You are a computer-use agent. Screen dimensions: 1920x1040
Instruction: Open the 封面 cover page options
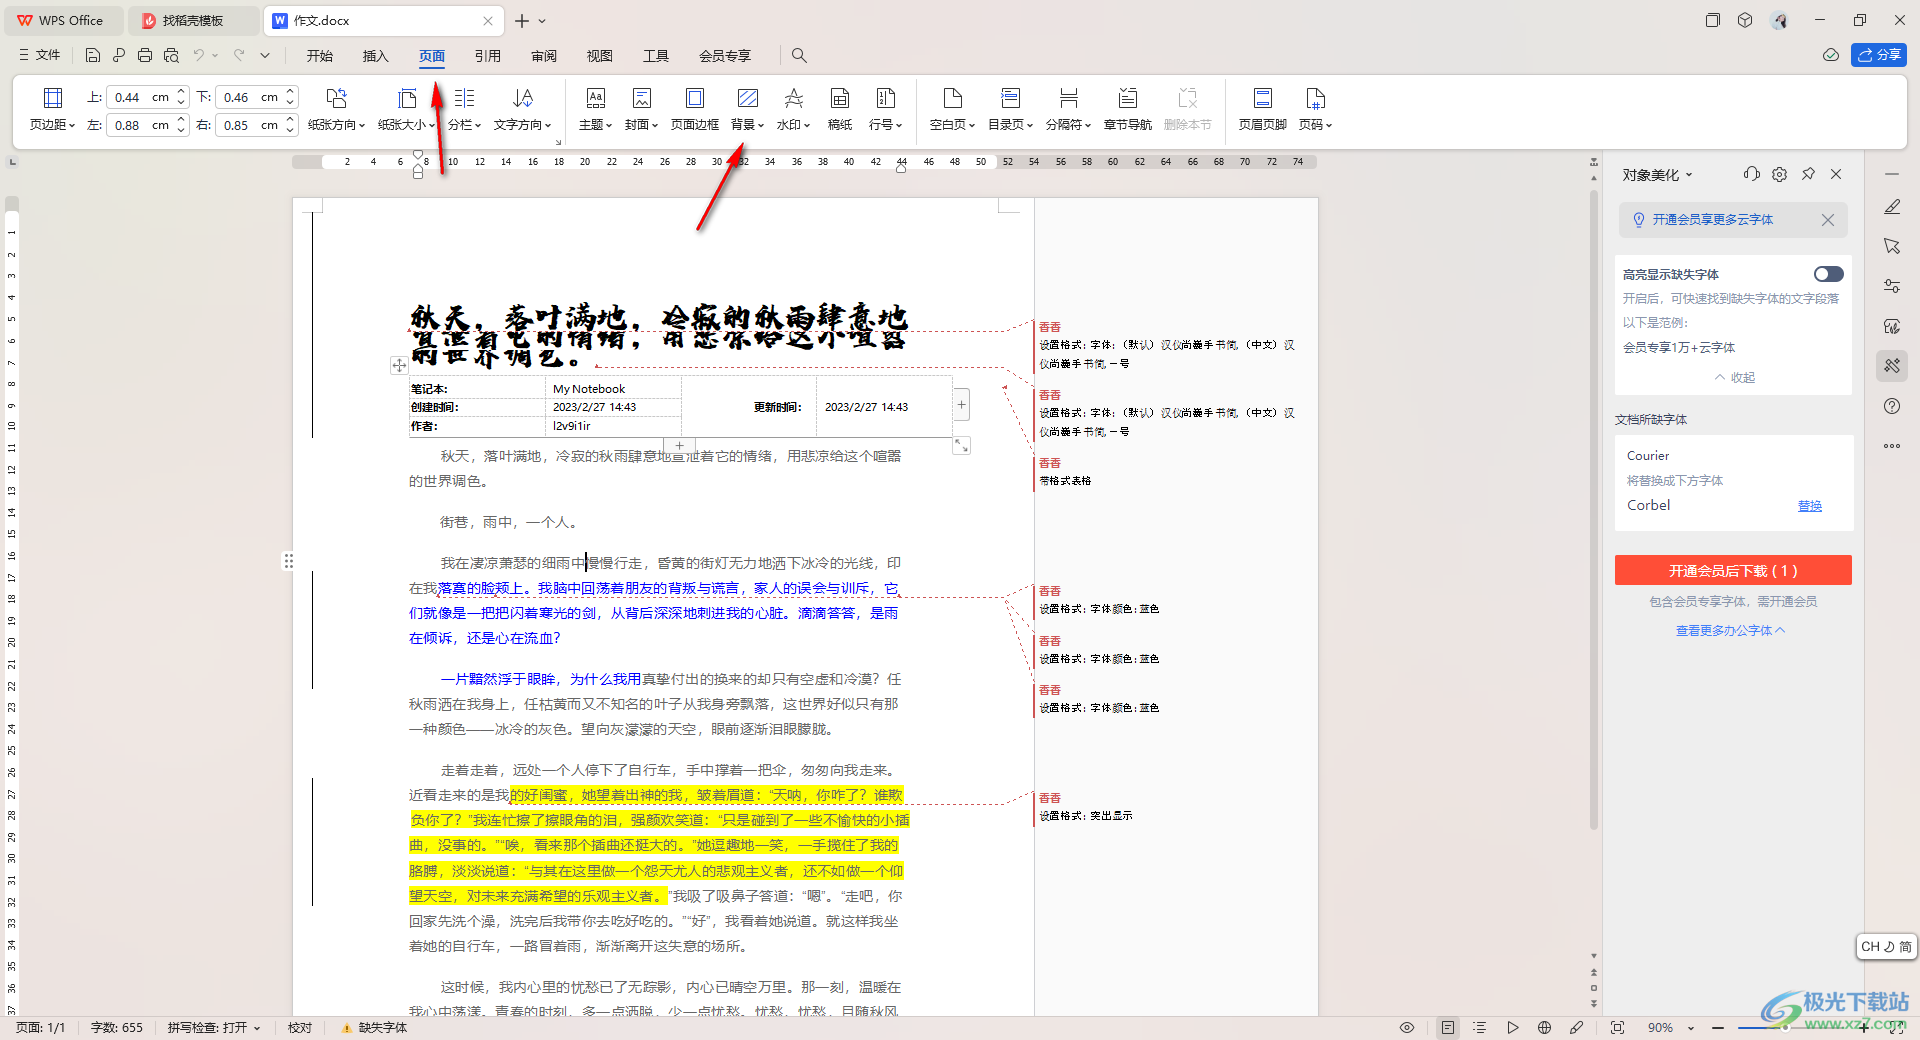(x=641, y=125)
